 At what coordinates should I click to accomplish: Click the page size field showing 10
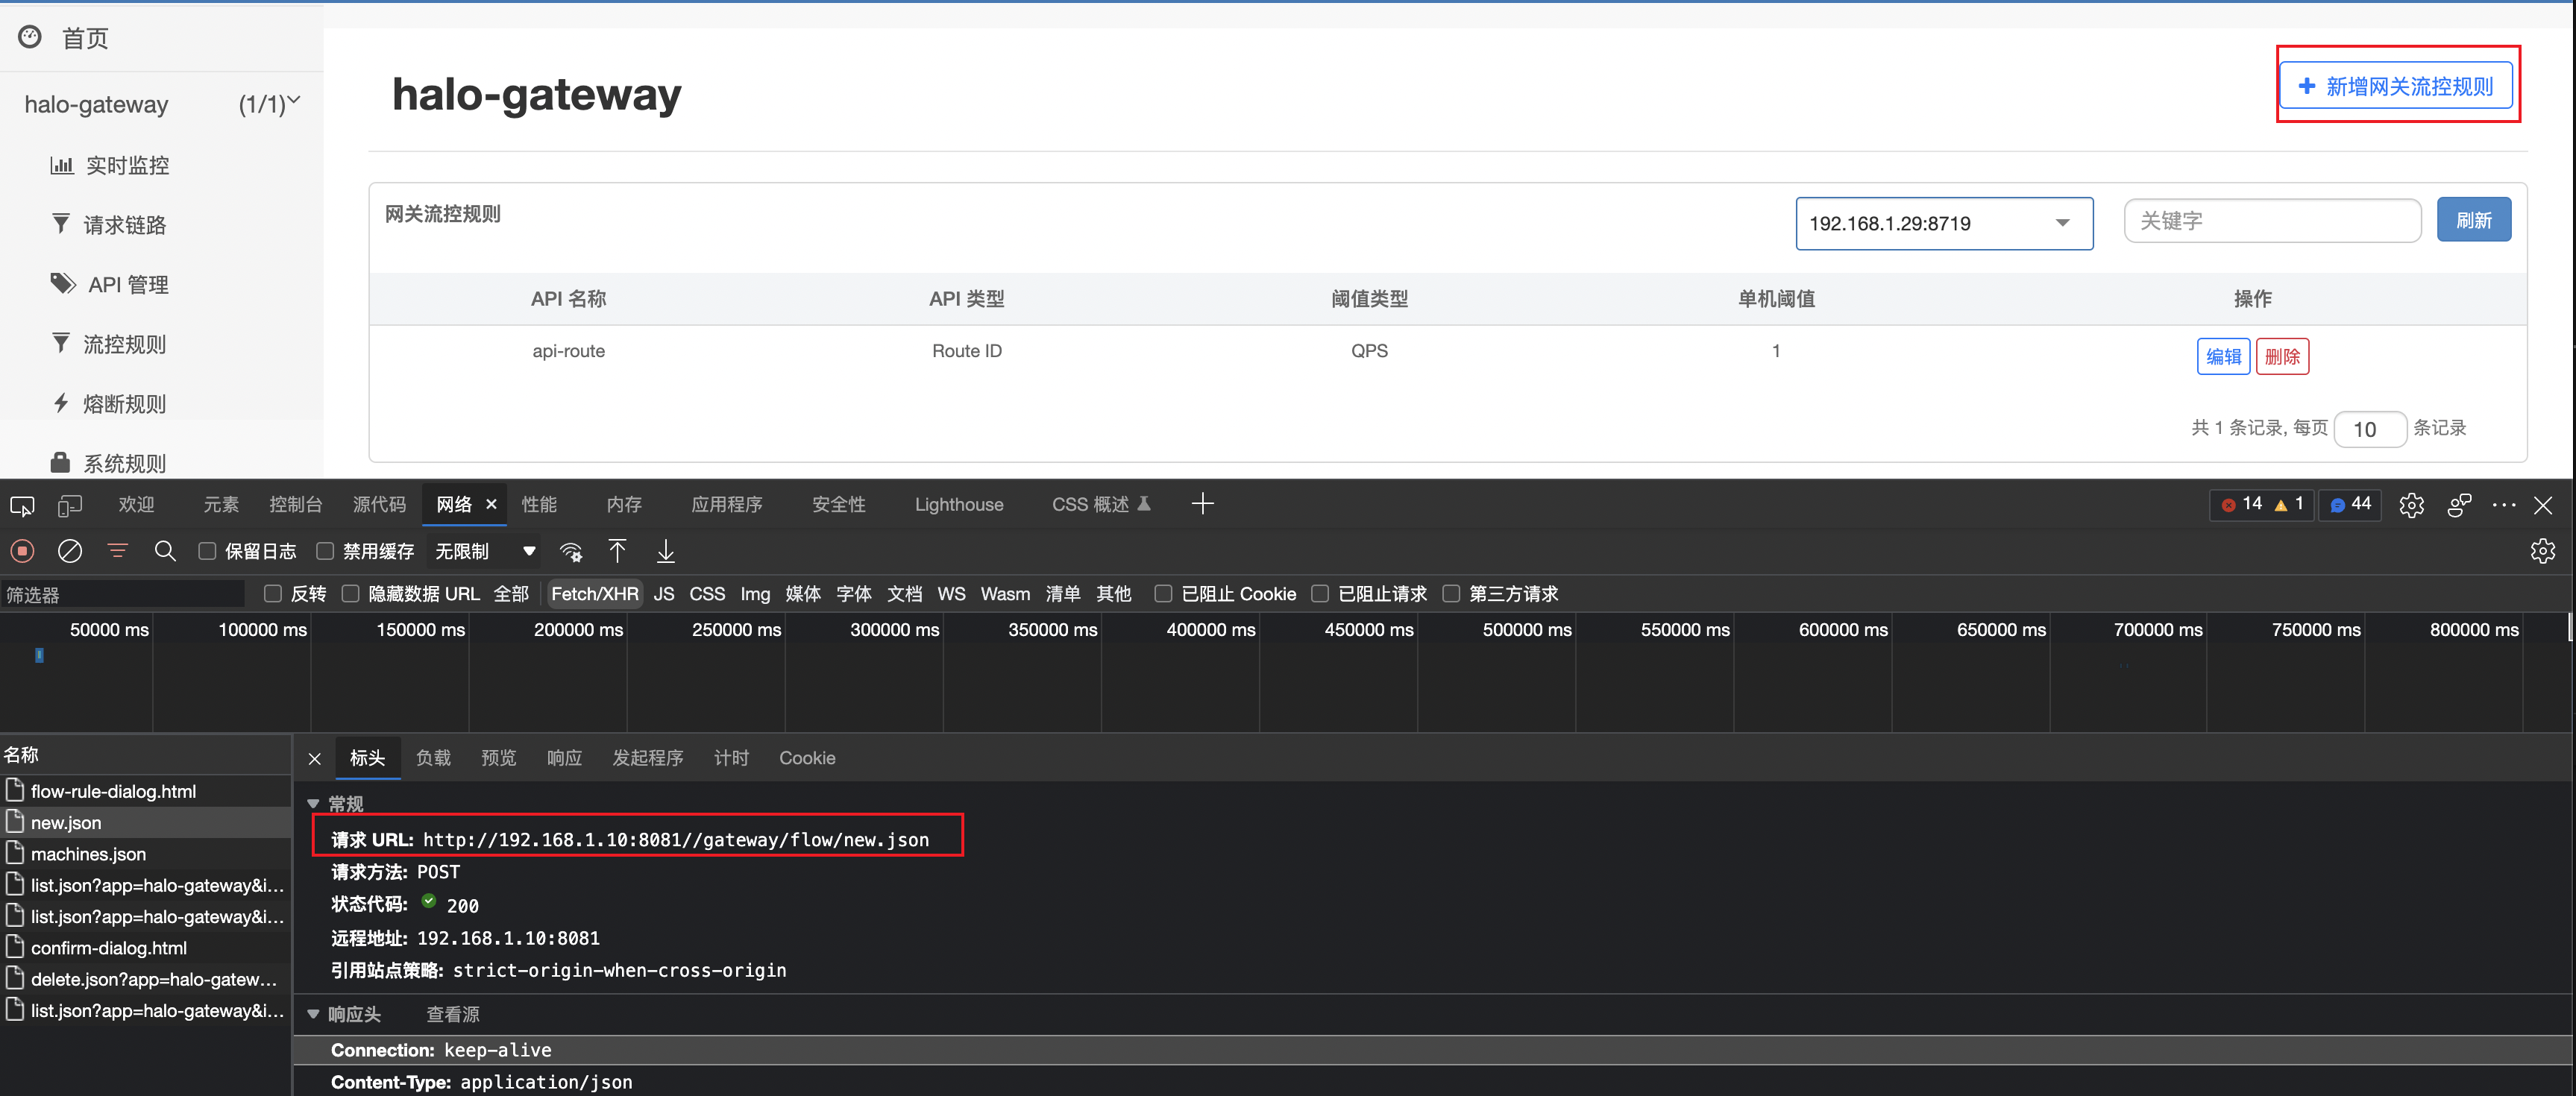click(x=2370, y=430)
